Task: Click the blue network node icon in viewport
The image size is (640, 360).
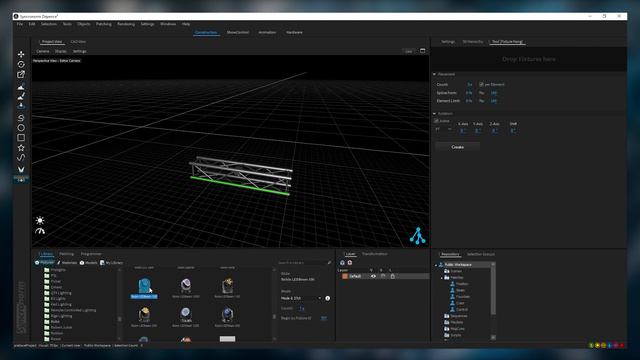Action: click(x=418, y=236)
